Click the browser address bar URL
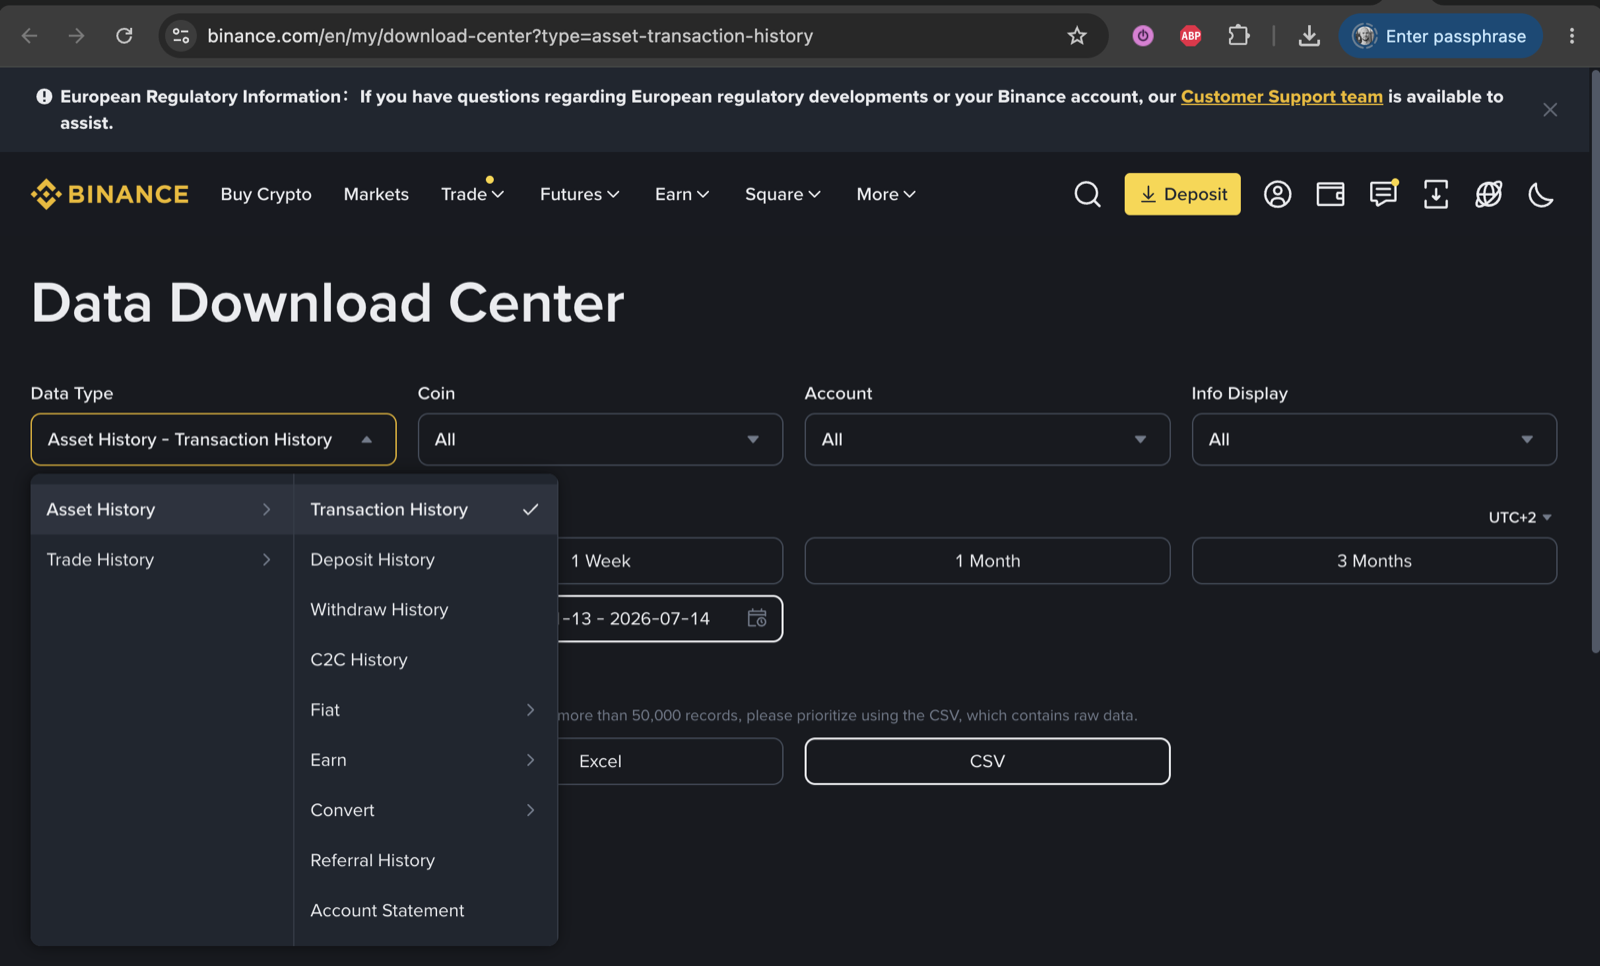The width and height of the screenshot is (1600, 966). point(510,36)
